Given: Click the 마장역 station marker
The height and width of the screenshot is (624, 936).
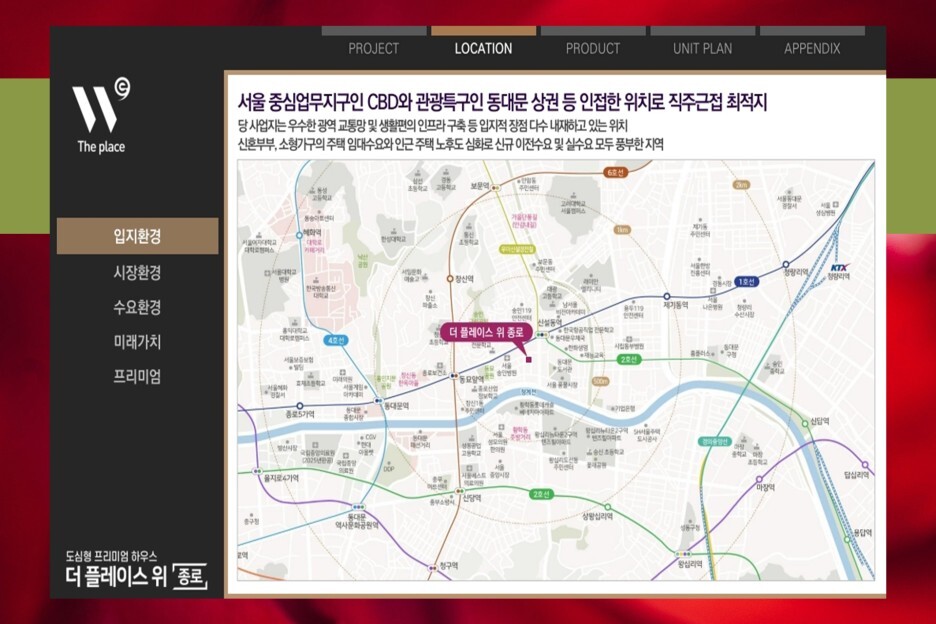Looking at the screenshot, I should click(759, 479).
